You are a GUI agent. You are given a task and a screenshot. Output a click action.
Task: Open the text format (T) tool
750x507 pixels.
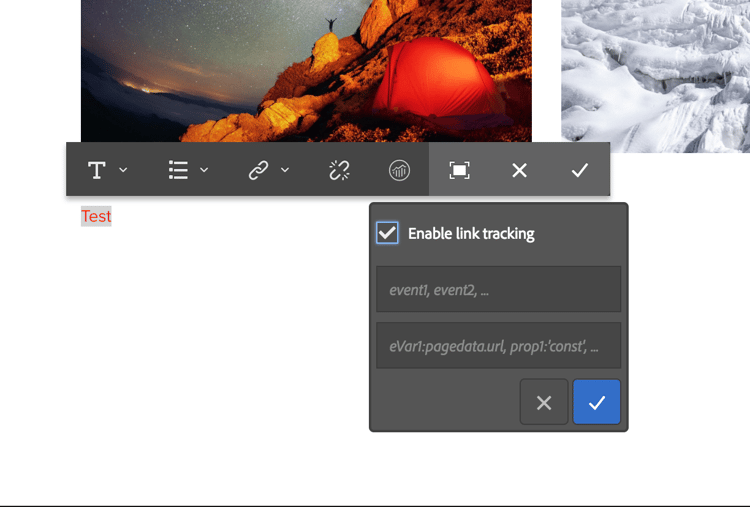(x=97, y=170)
